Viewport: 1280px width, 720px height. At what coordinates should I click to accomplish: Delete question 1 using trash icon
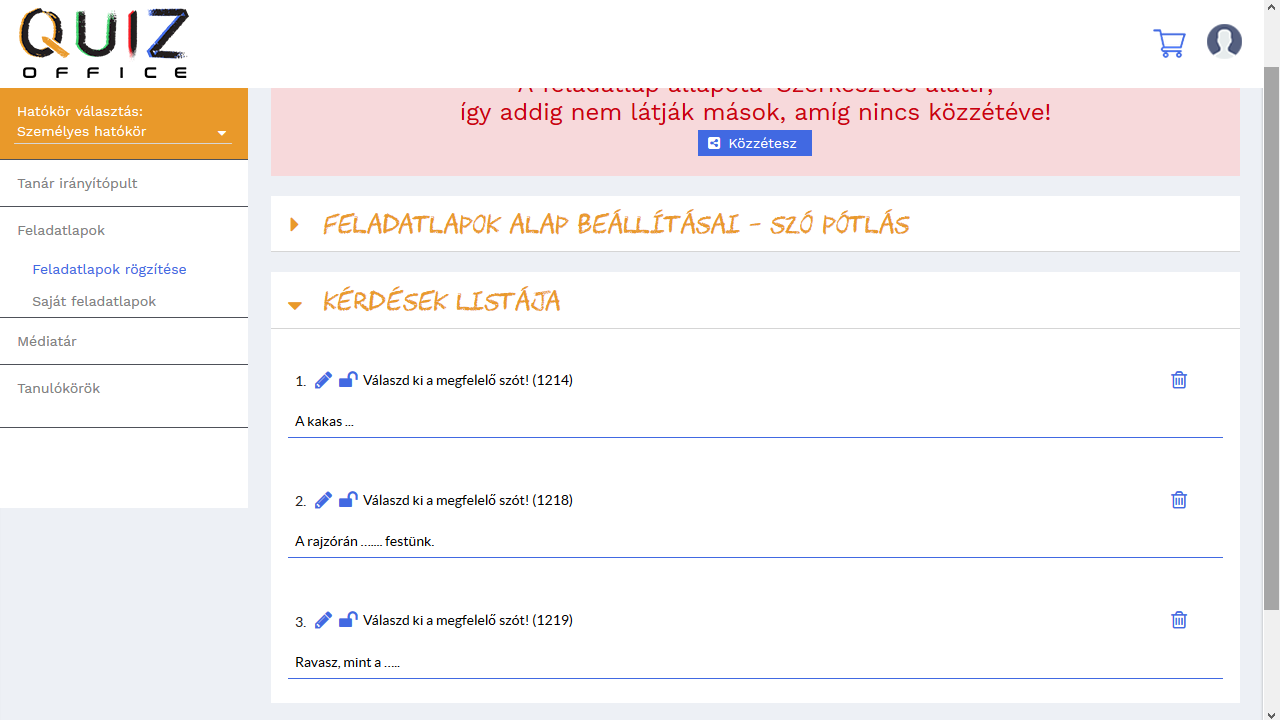click(x=1179, y=380)
